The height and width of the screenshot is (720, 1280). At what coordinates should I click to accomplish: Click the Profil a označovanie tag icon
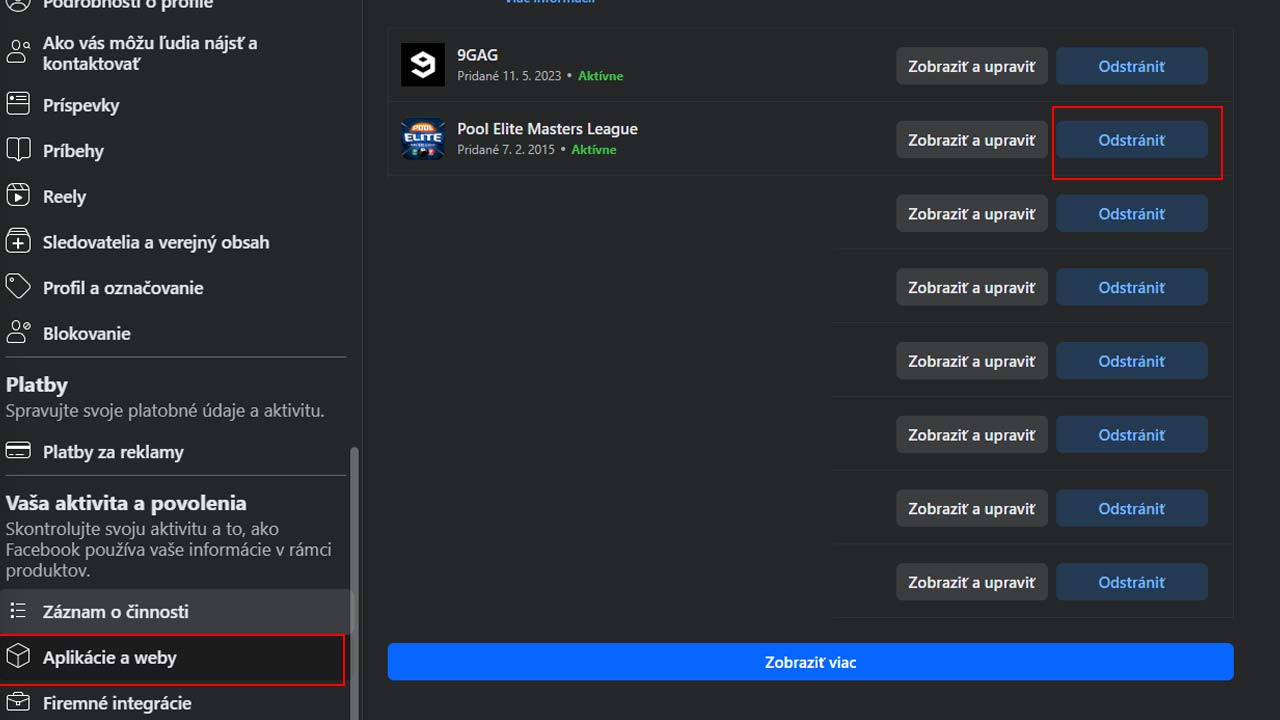click(x=18, y=287)
